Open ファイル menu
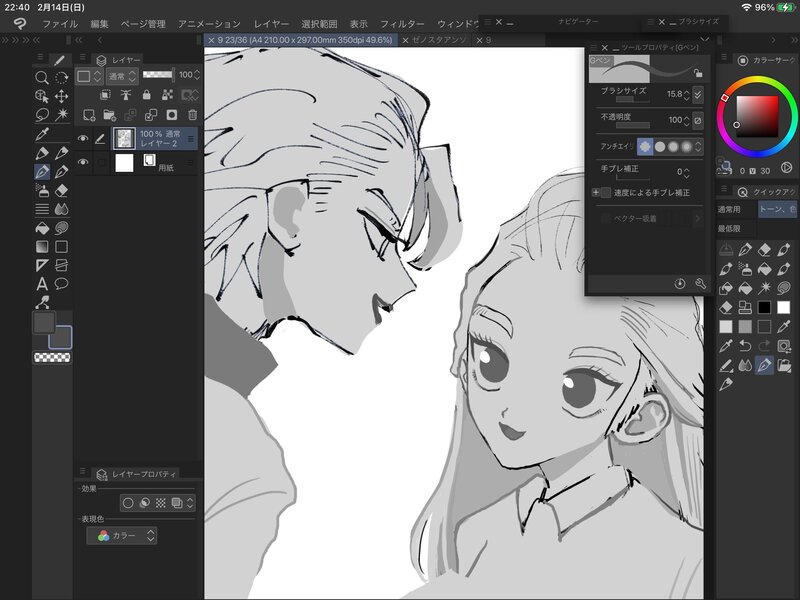This screenshot has width=800, height=600. (60, 24)
